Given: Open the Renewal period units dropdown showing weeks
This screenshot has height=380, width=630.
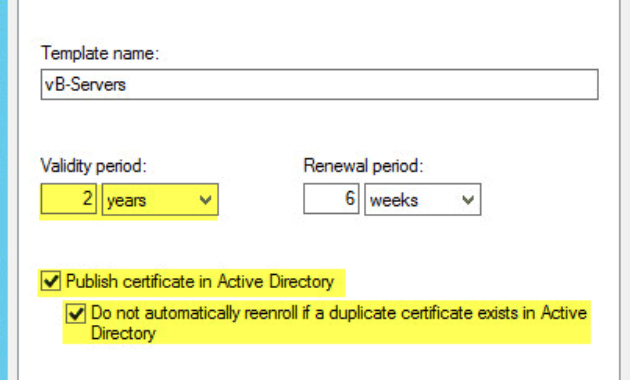Looking at the screenshot, I should pos(422,199).
